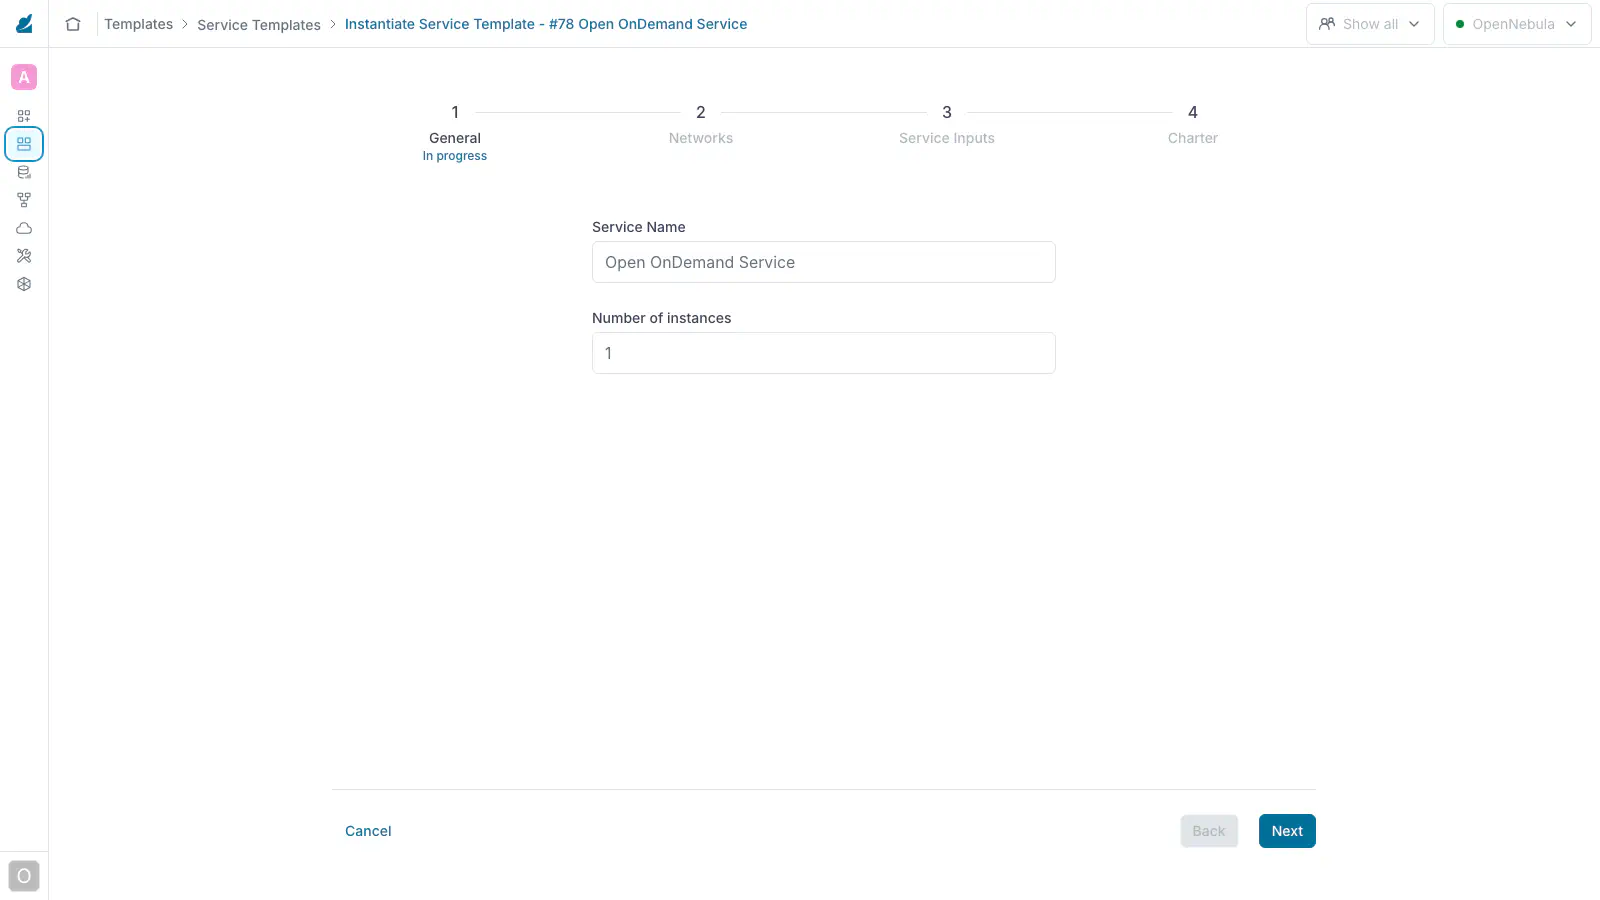Image resolution: width=1600 pixels, height=900 pixels.
Task: Open the cloud icon in sidebar
Action: tap(24, 228)
